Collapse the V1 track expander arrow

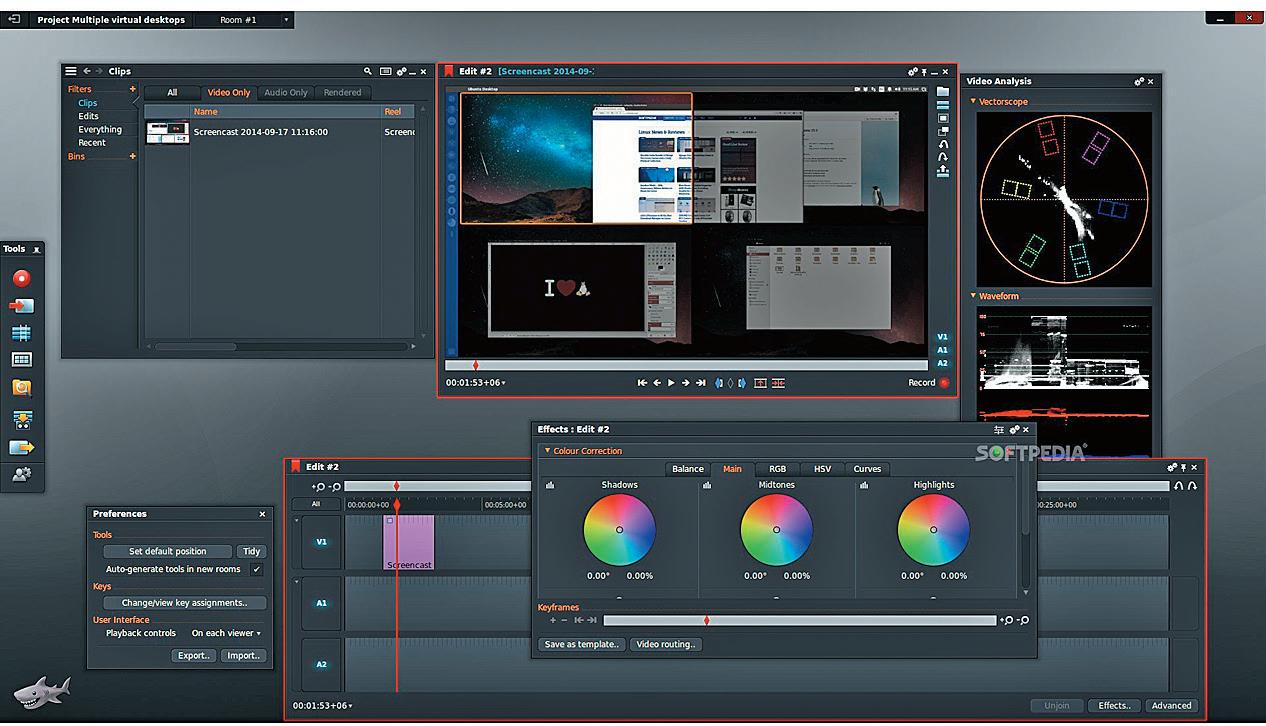tap(296, 520)
